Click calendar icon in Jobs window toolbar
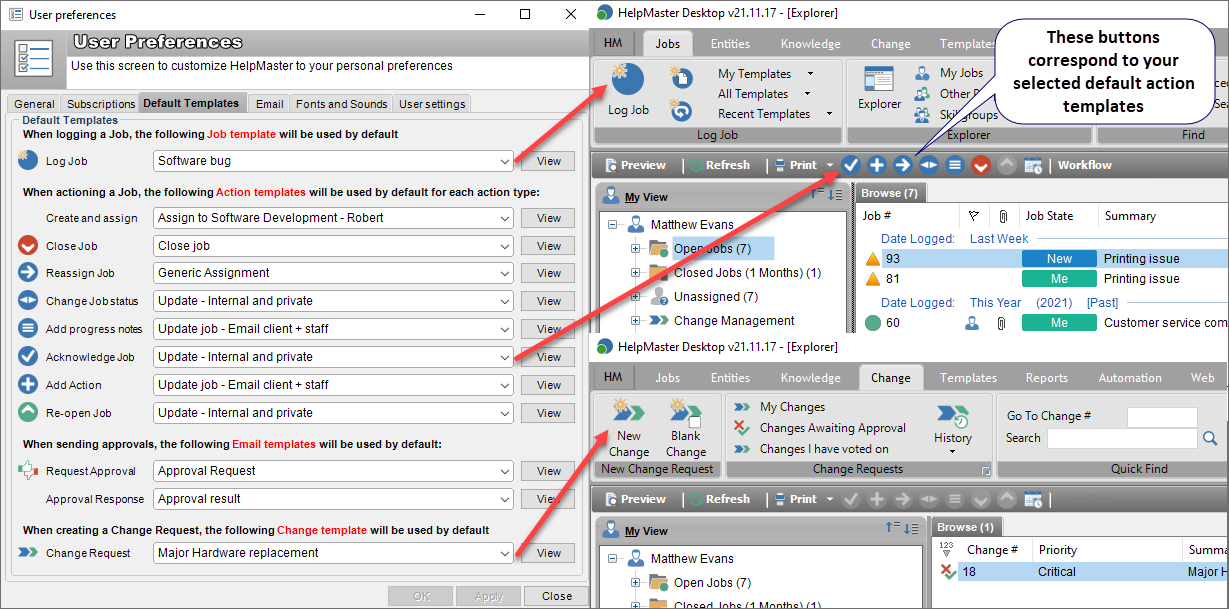 pos(1033,165)
